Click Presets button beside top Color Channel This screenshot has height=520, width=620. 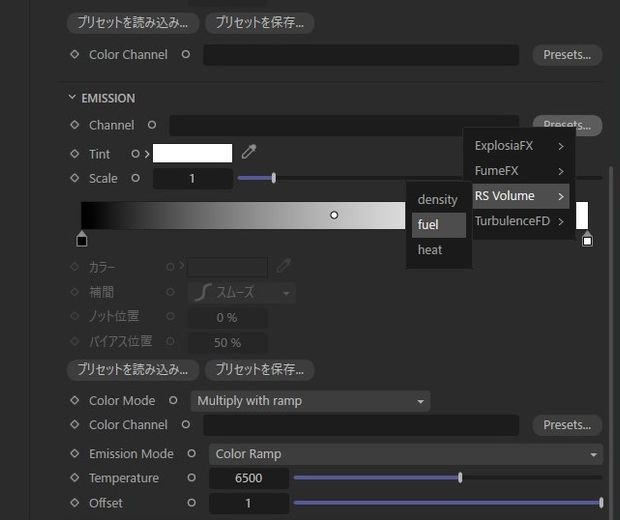[x=567, y=55]
